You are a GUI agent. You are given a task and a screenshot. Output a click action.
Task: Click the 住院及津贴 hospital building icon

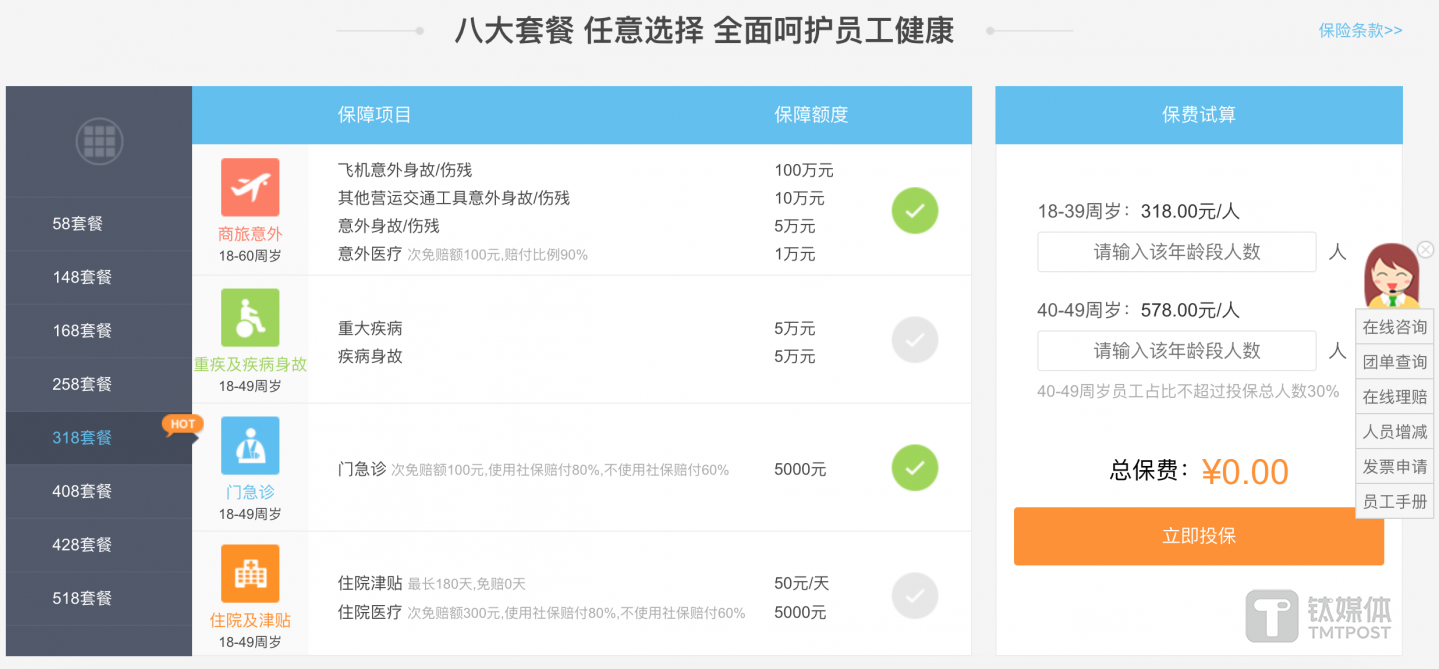[249, 573]
